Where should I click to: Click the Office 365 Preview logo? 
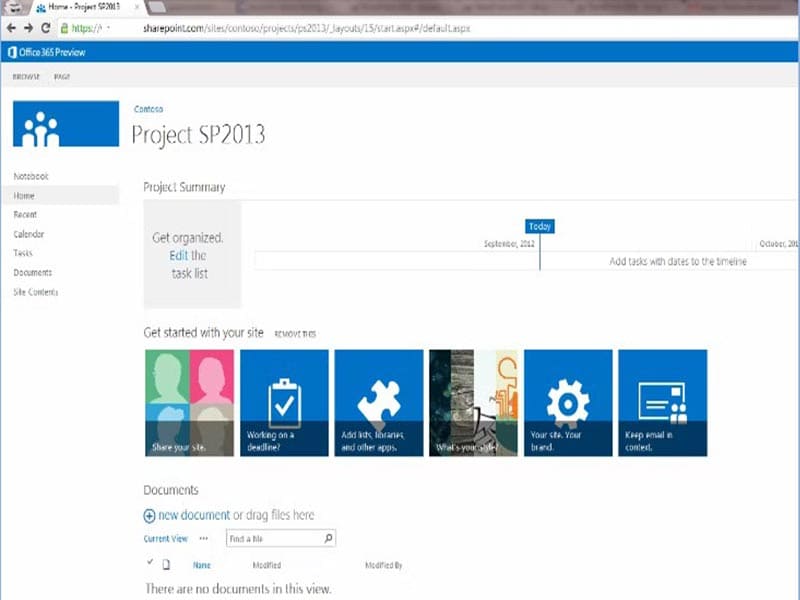pos(47,52)
